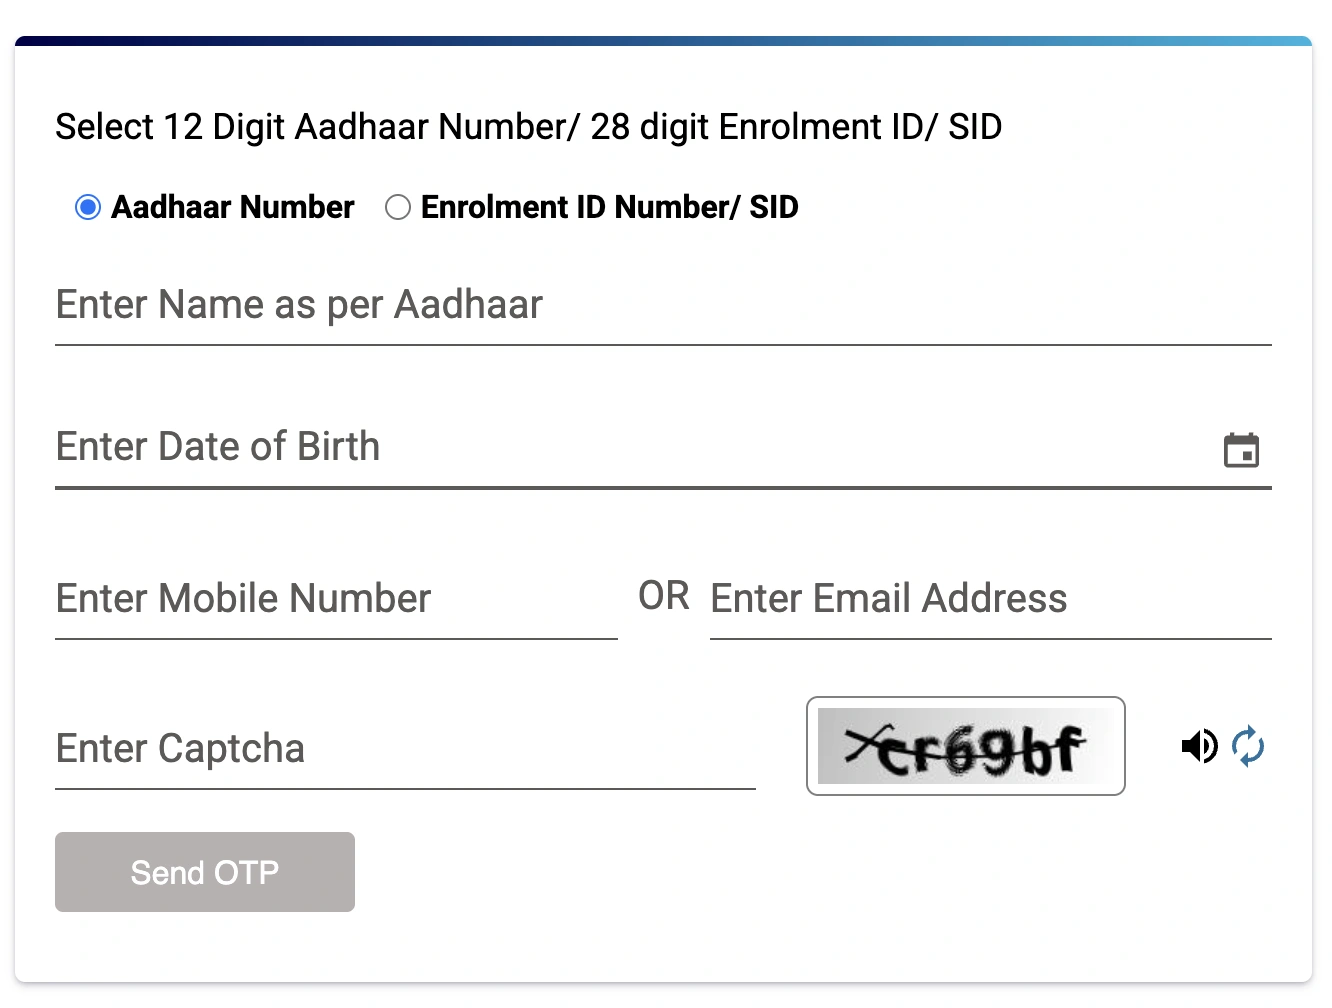Open the calendar to pick date of birth
1332x1008 pixels.
point(1242,451)
